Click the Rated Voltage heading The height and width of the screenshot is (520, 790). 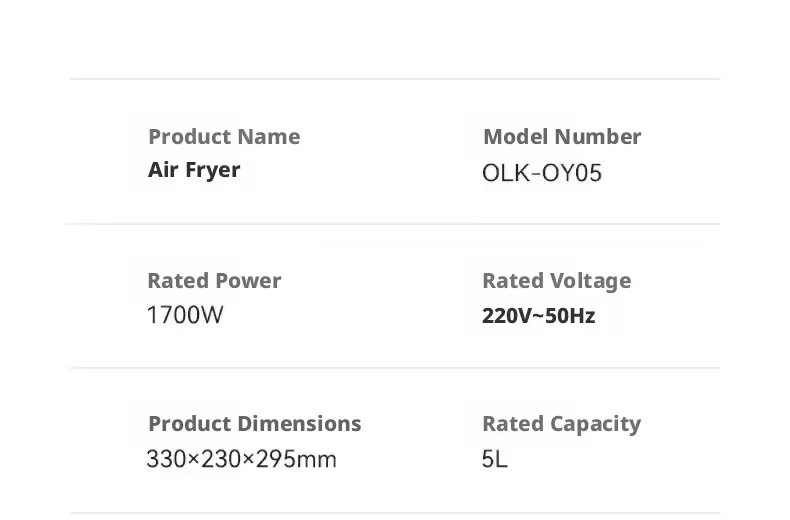point(557,281)
